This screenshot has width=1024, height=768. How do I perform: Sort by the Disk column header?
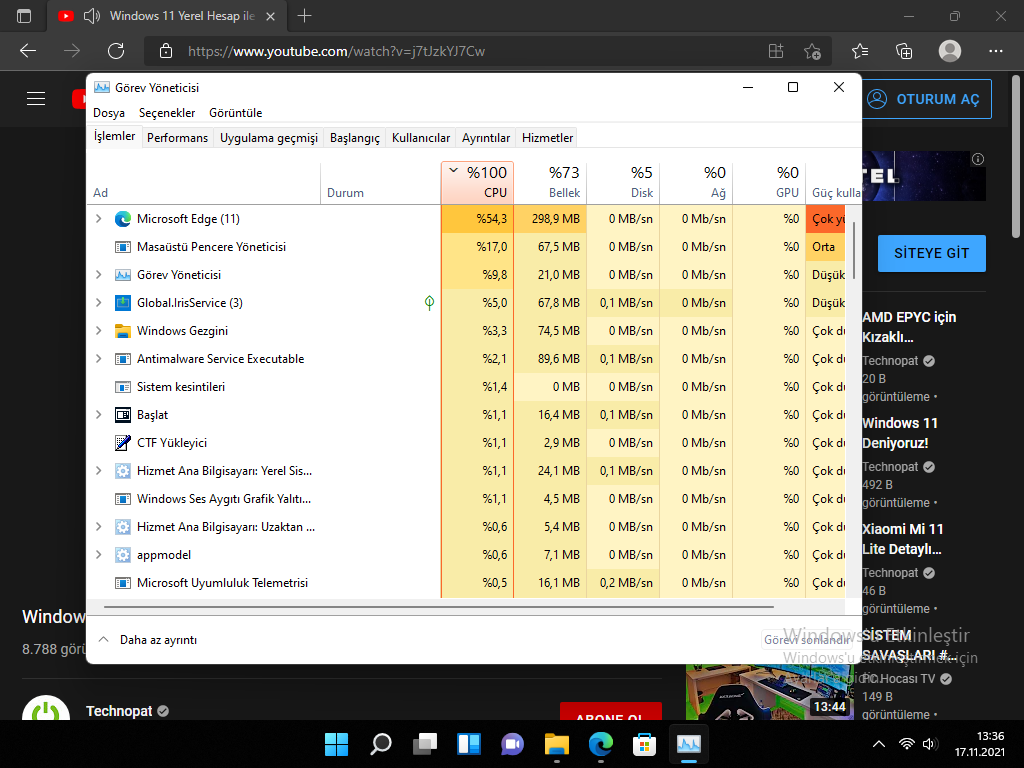pyautogui.click(x=624, y=182)
